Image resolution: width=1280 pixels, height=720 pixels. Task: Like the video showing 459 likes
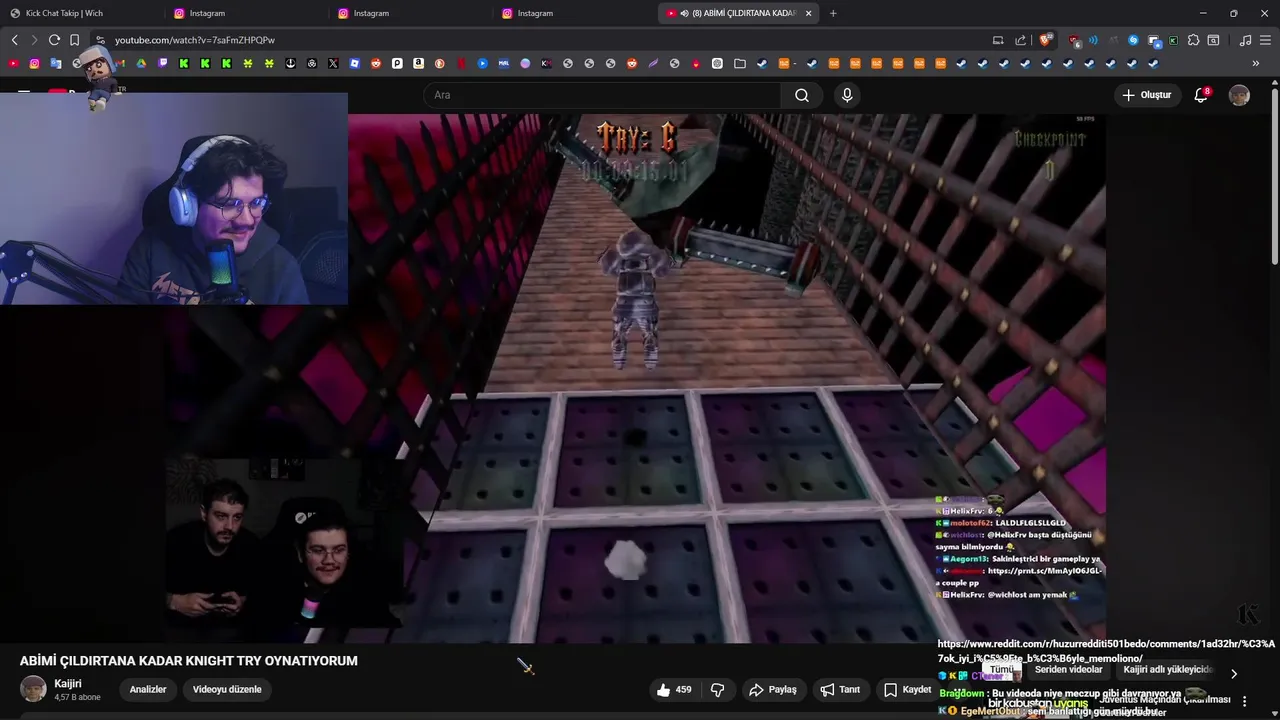[x=674, y=689]
